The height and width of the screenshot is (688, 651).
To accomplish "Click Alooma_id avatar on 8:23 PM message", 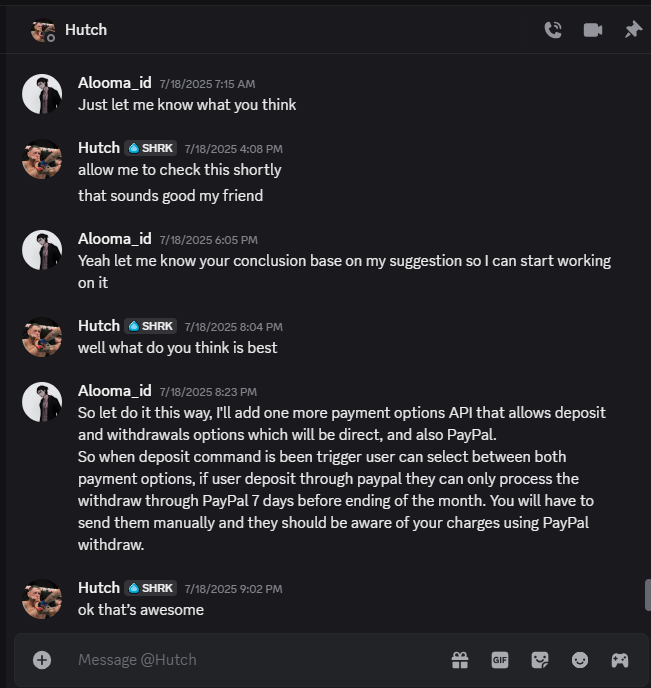I will pyautogui.click(x=42, y=402).
